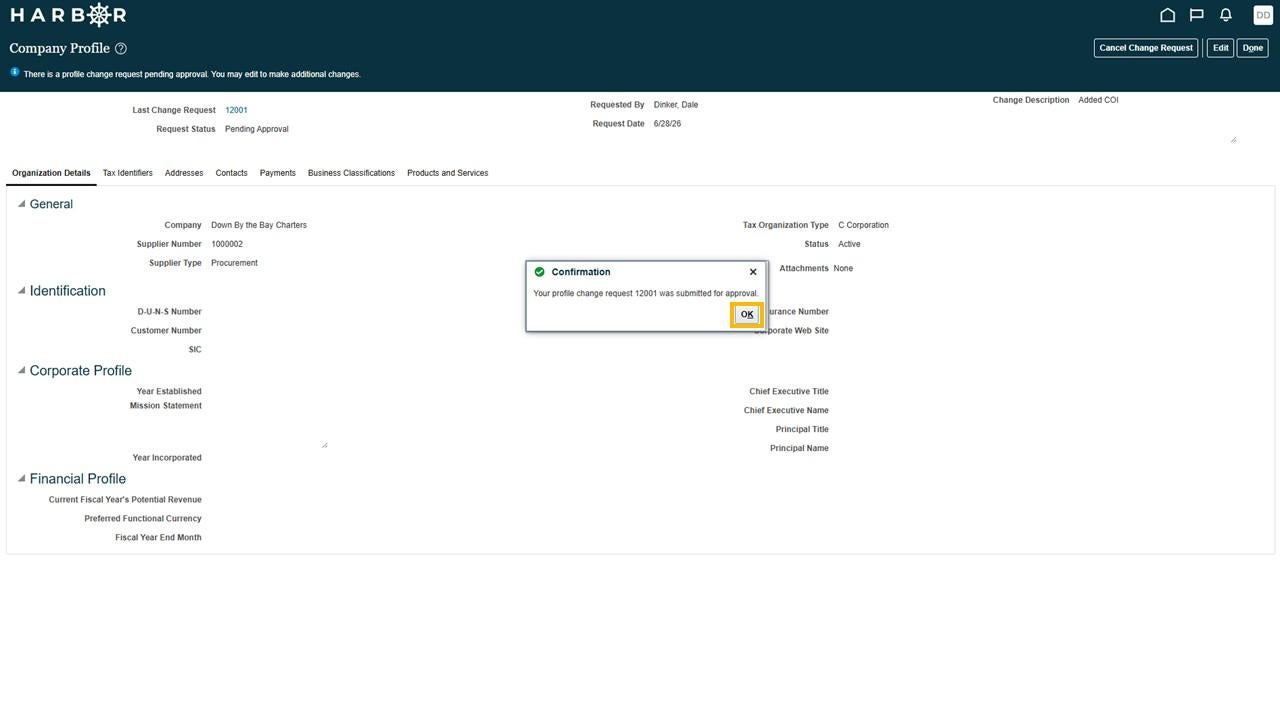Click OK in the Confirmation dialog
Viewport: 1280px width, 720px height.
747,314
